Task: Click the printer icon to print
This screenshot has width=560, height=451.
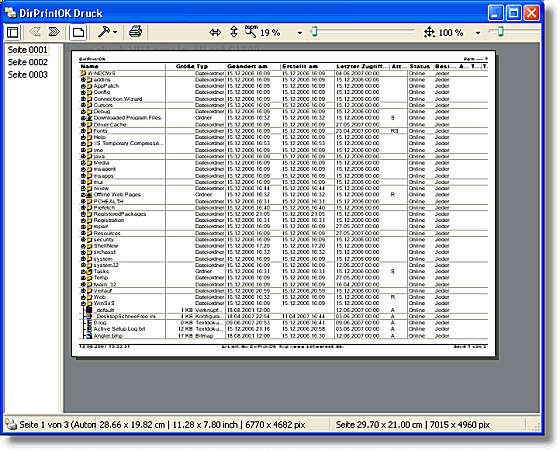Action: (x=135, y=32)
